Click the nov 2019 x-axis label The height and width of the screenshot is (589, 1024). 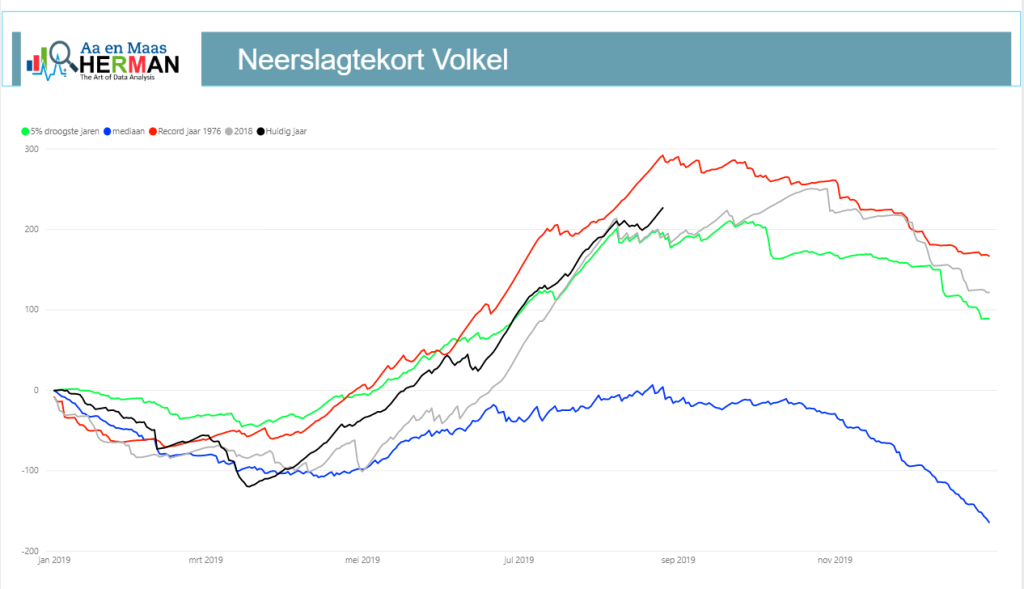click(835, 560)
